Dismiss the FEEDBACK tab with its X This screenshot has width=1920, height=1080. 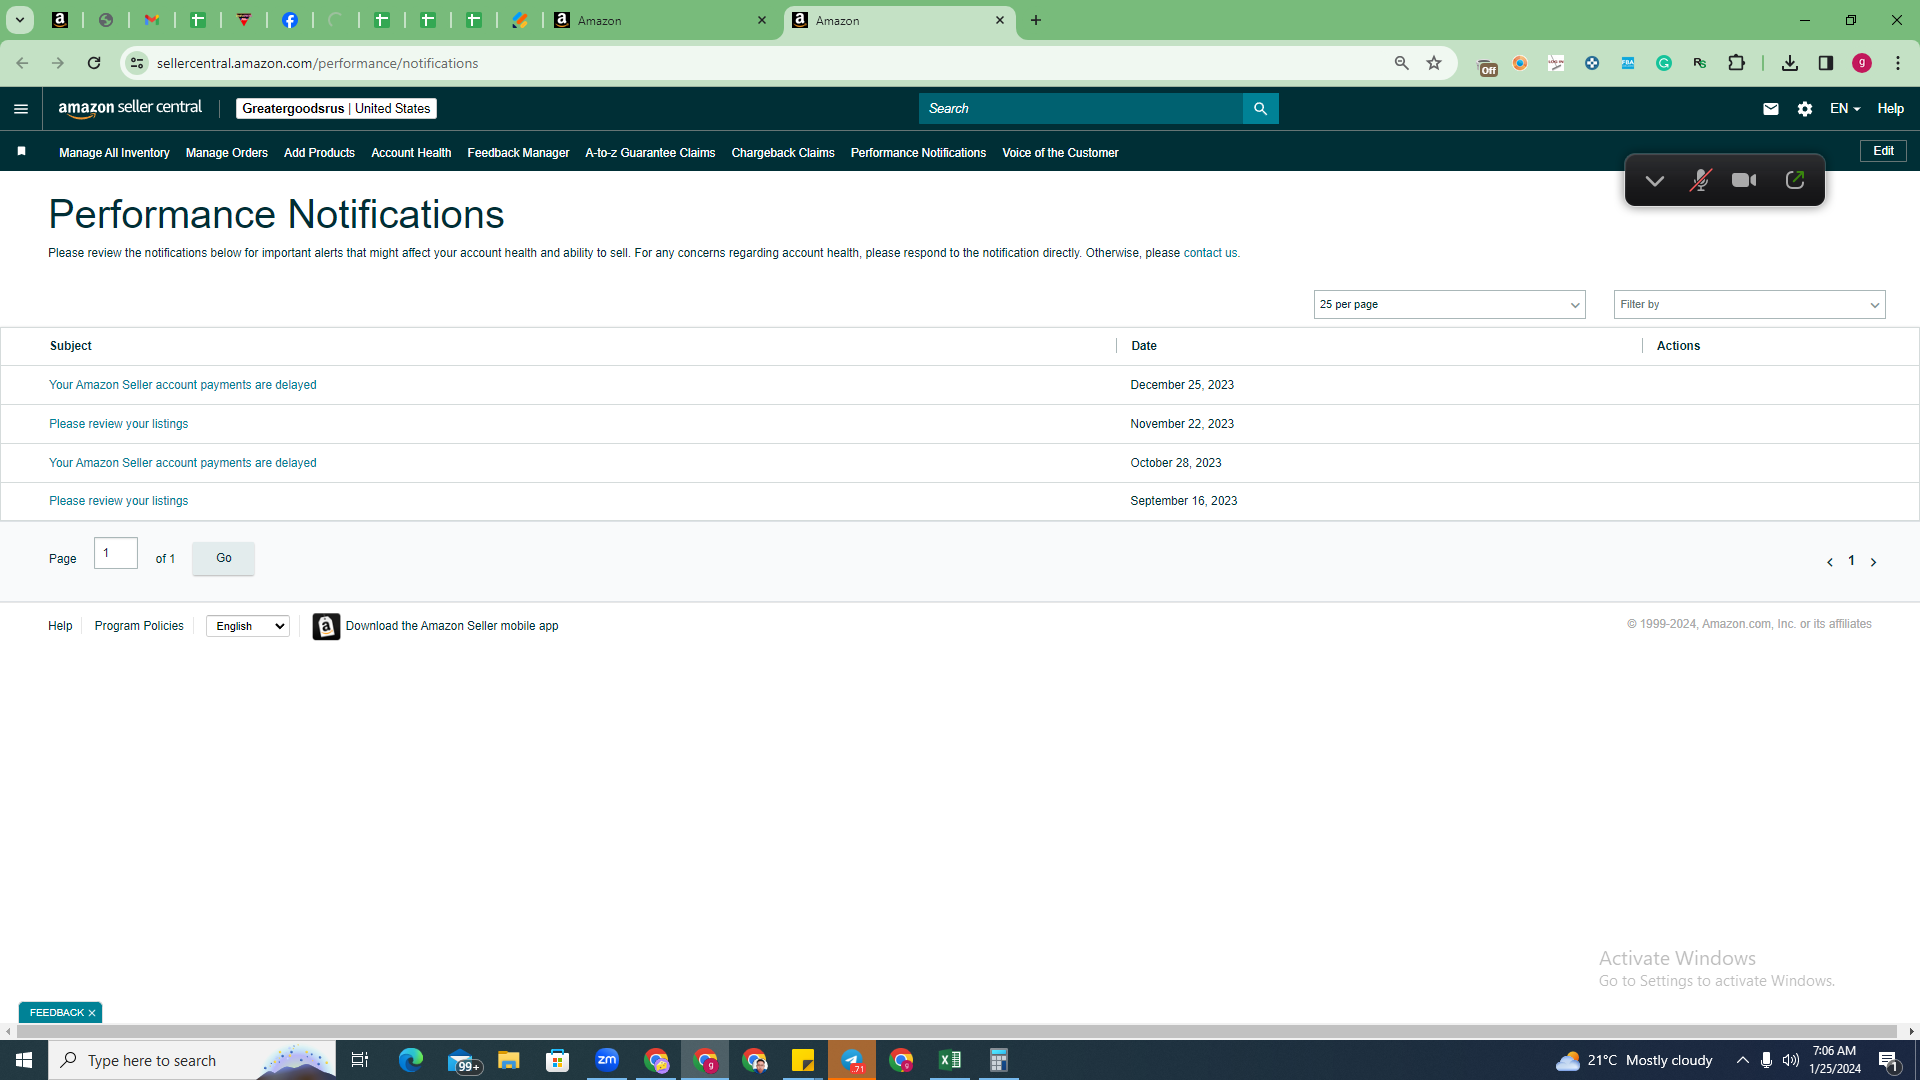(x=92, y=1013)
